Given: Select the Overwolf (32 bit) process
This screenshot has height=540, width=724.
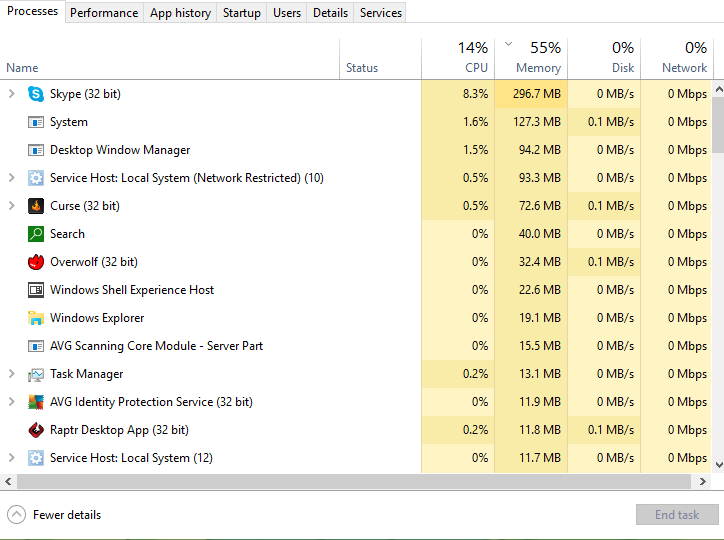Looking at the screenshot, I should click(x=94, y=262).
